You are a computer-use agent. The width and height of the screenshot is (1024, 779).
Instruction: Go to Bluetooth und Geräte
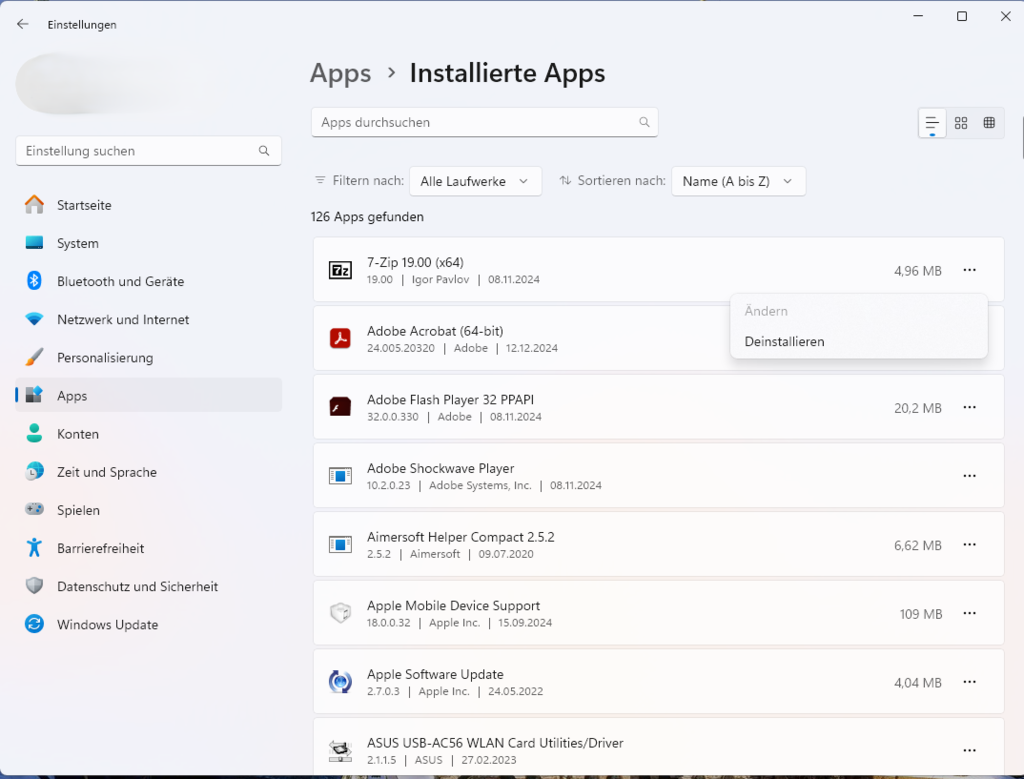point(149,281)
